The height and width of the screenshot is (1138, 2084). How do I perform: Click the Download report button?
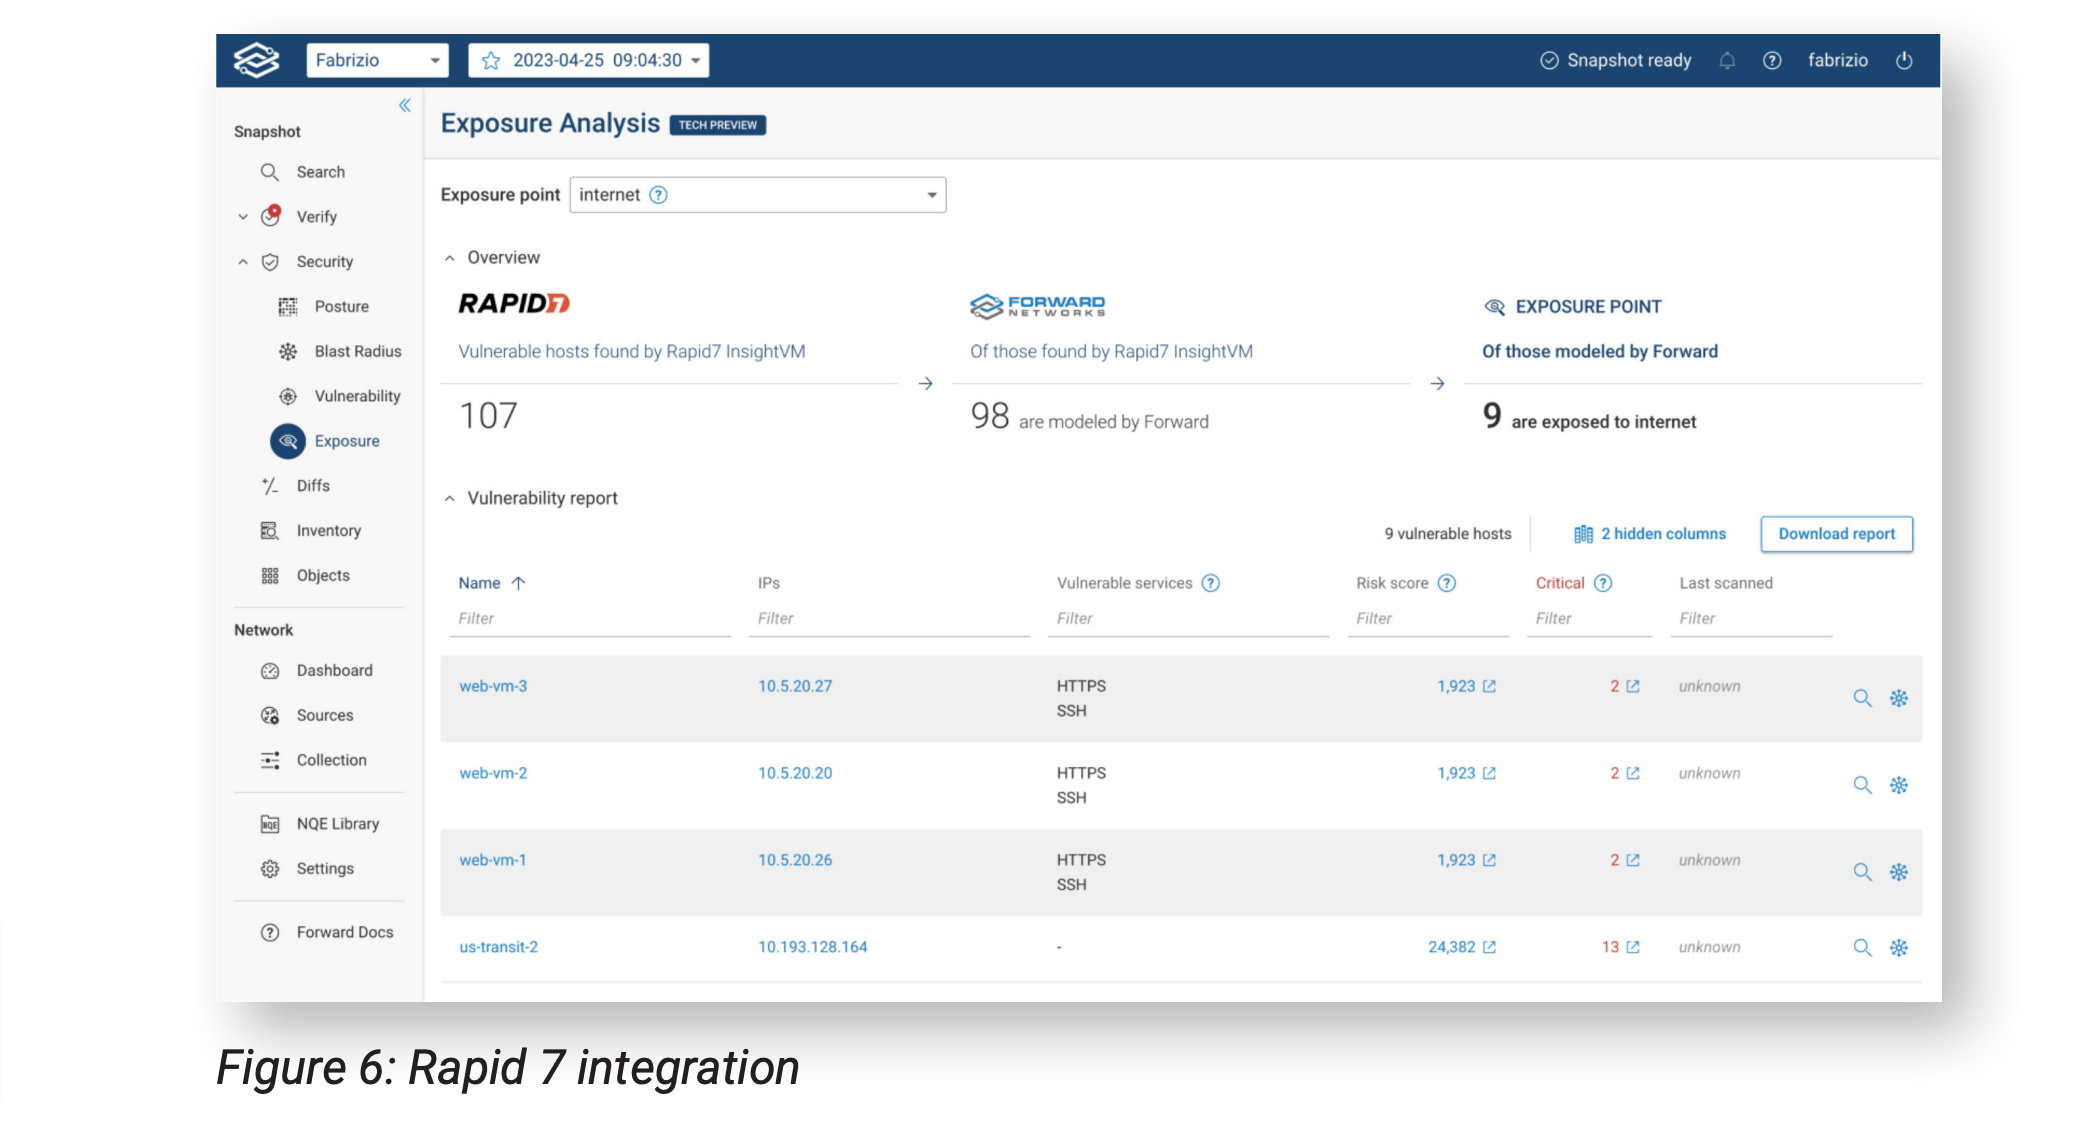(1836, 534)
